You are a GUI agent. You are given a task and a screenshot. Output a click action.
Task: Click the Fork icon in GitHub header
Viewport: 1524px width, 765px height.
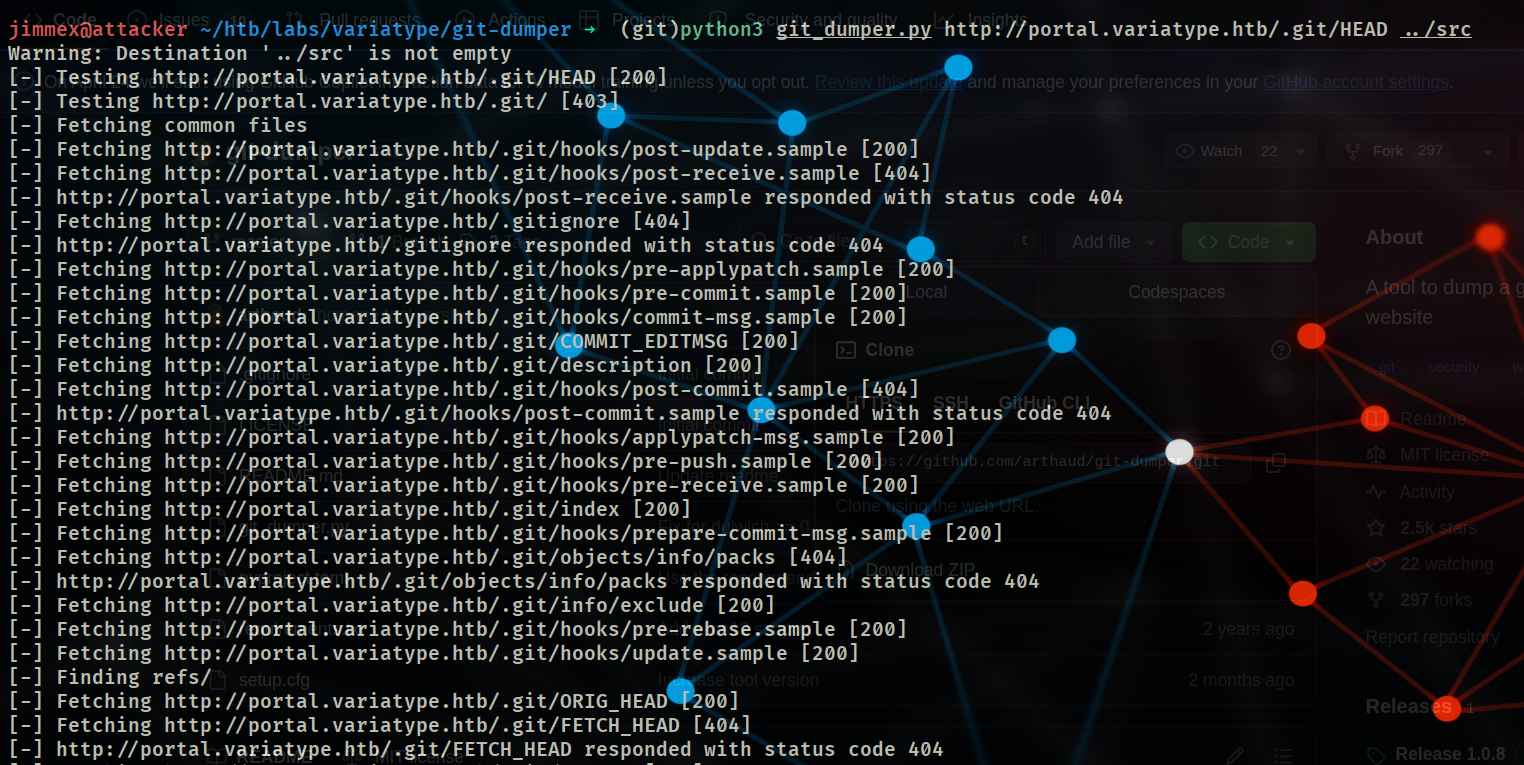click(1353, 151)
